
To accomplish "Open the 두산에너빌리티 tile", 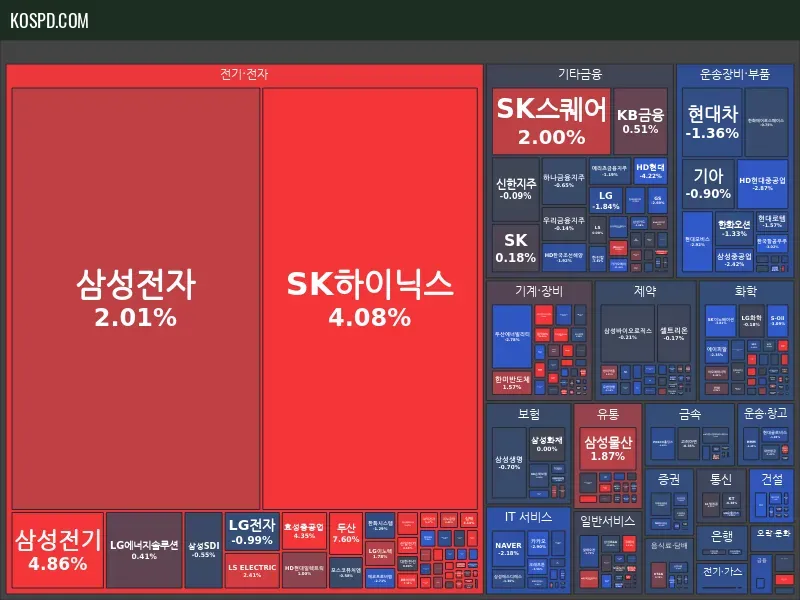I will click(x=512, y=336).
